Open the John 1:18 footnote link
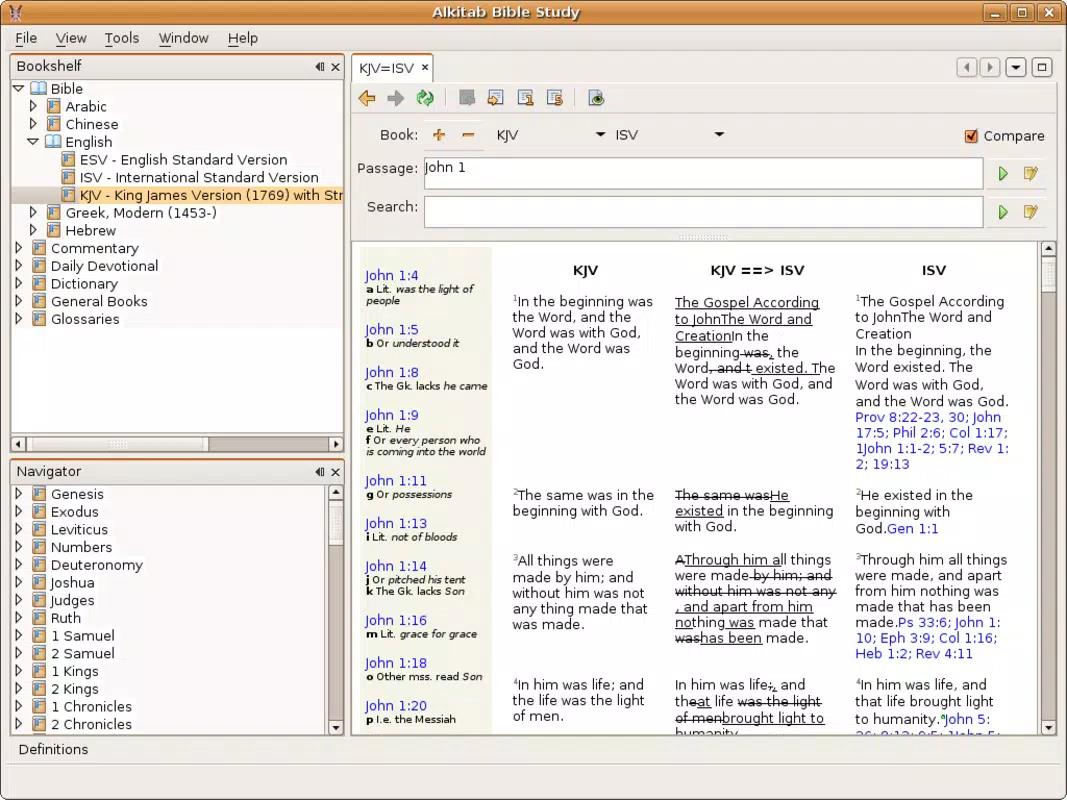 click(395, 663)
